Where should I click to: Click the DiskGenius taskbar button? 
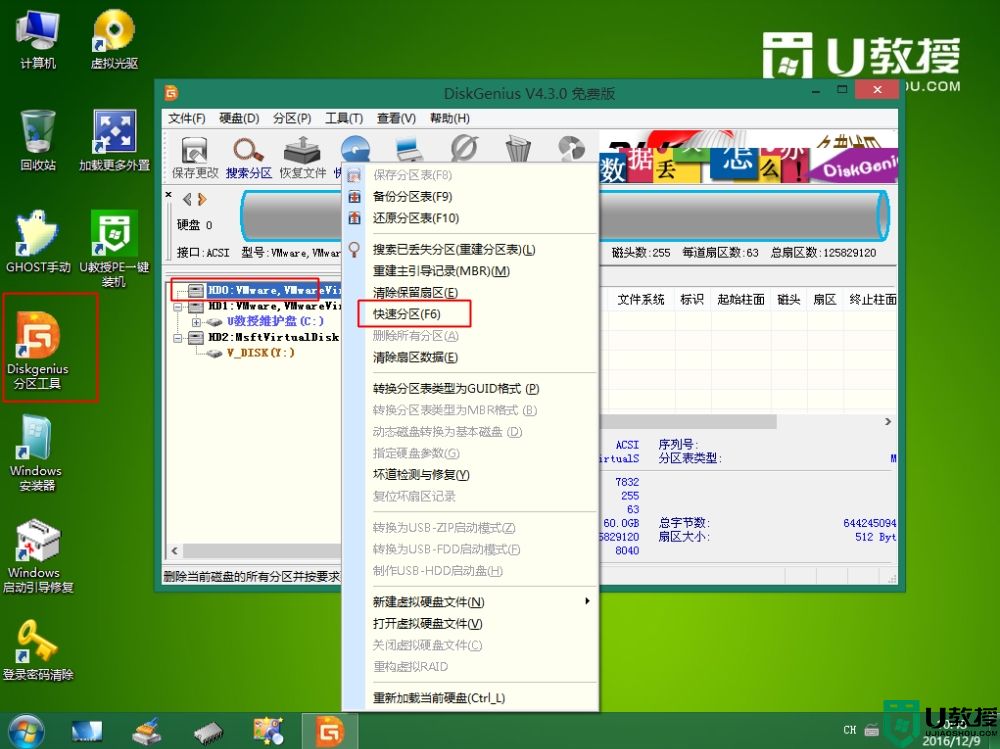pyautogui.click(x=330, y=731)
